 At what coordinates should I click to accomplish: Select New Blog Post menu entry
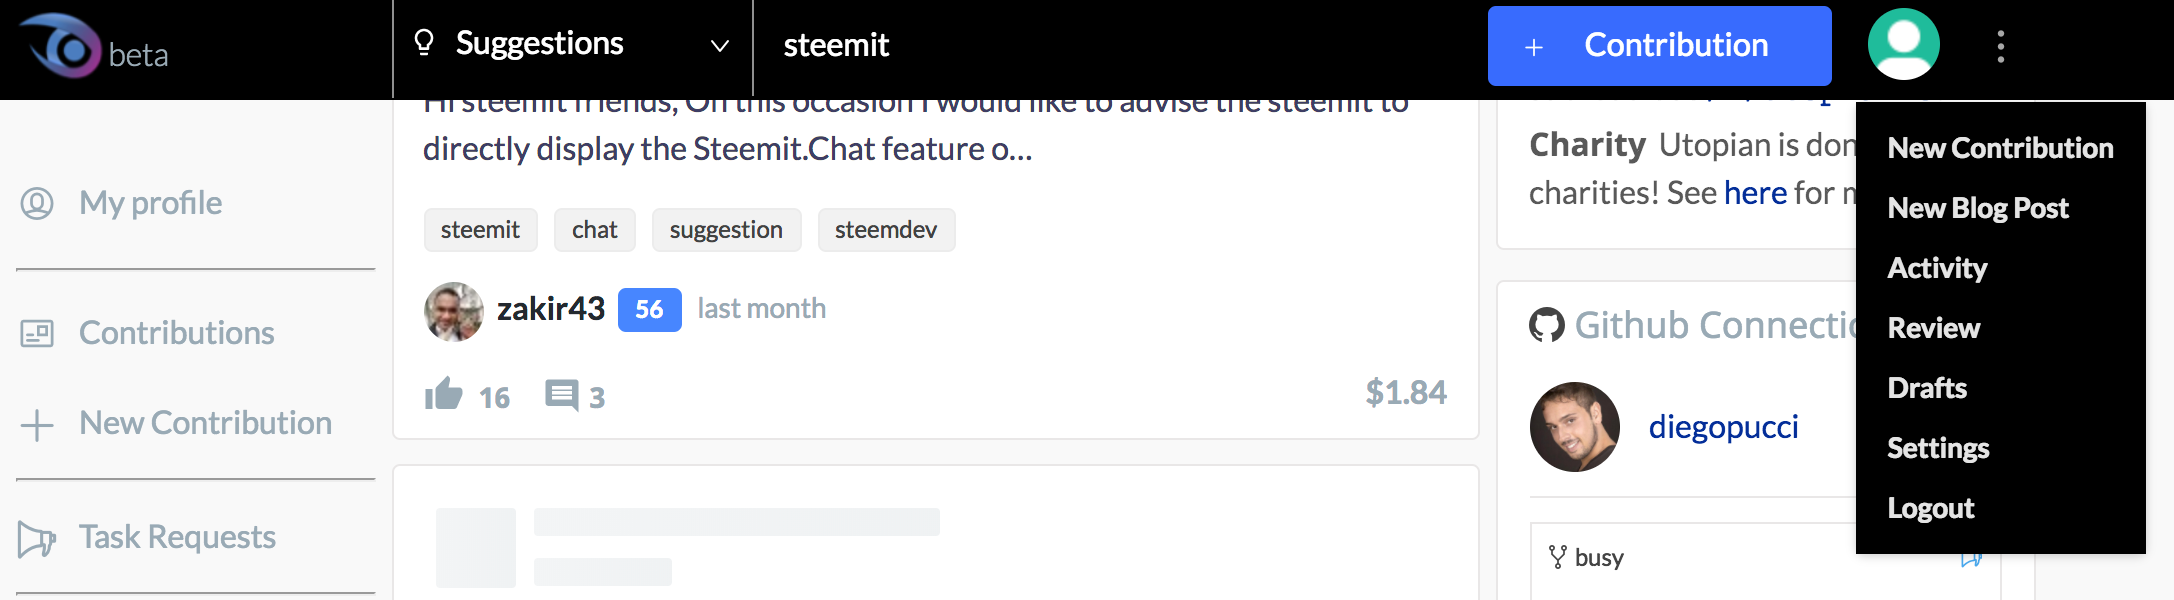tap(1977, 208)
